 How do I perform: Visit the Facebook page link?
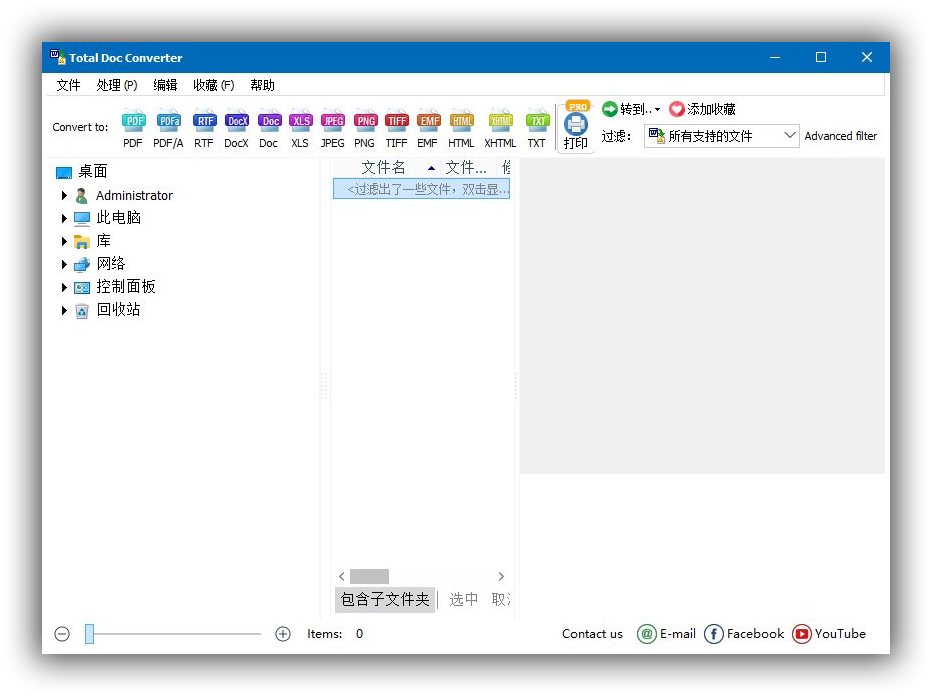744,634
